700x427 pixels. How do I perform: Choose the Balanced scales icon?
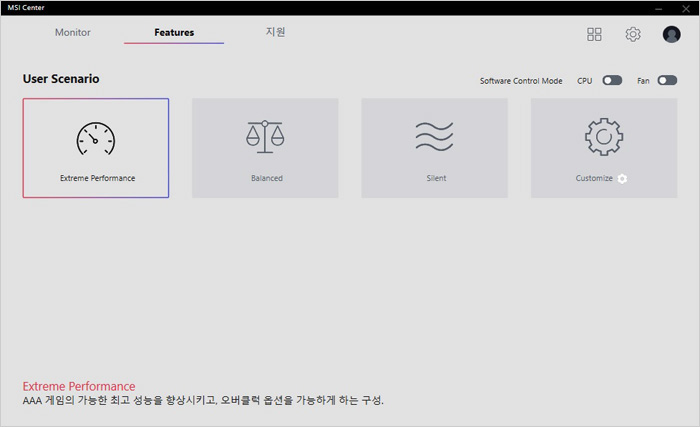coord(265,137)
